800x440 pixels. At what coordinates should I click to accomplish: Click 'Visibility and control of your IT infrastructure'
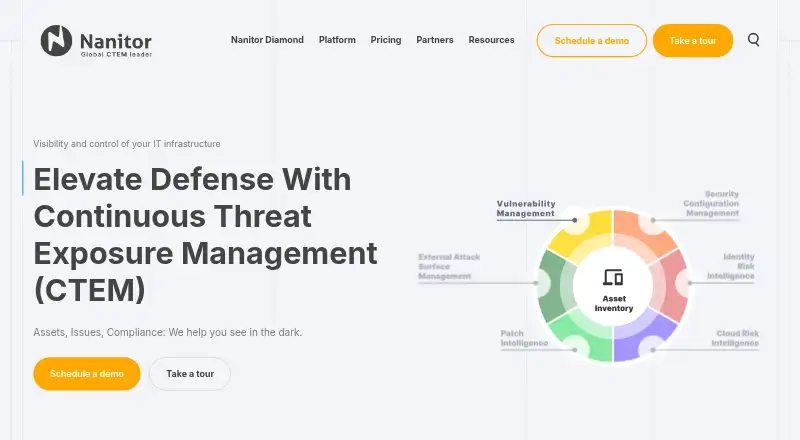(x=127, y=144)
